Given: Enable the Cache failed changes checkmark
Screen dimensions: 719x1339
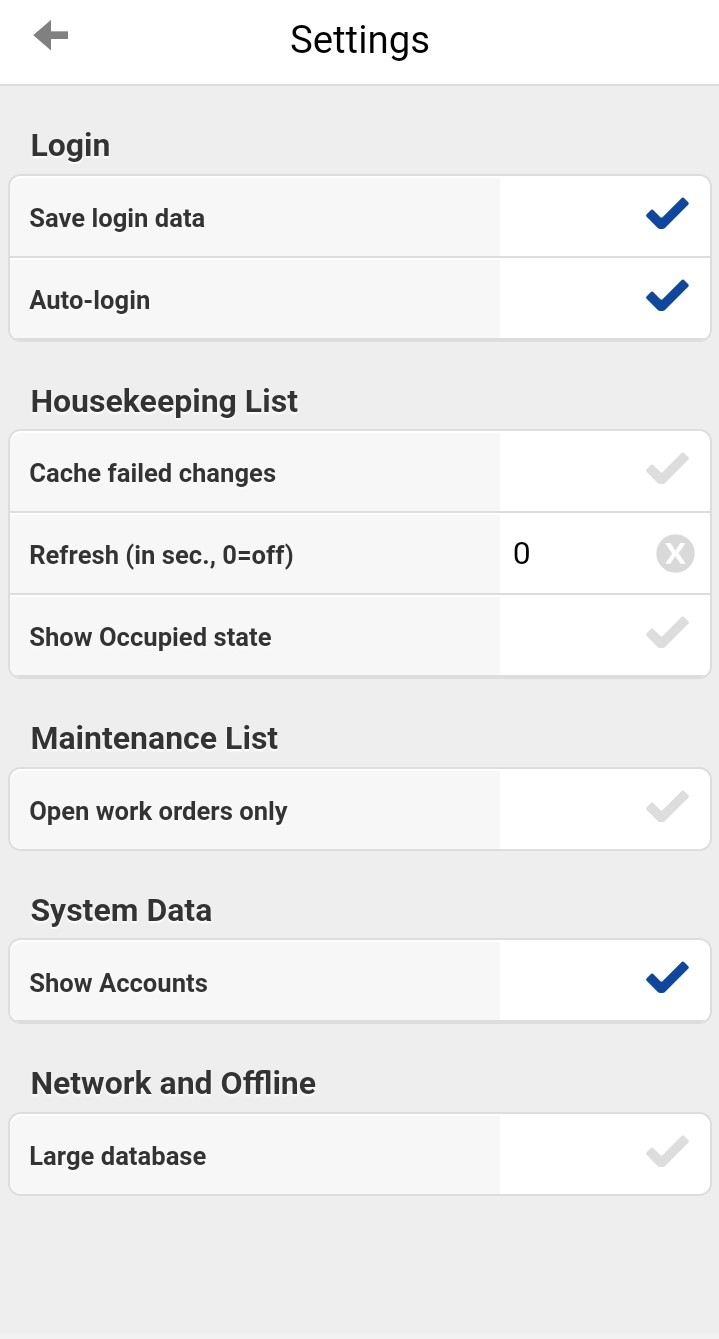Looking at the screenshot, I should click(667, 470).
